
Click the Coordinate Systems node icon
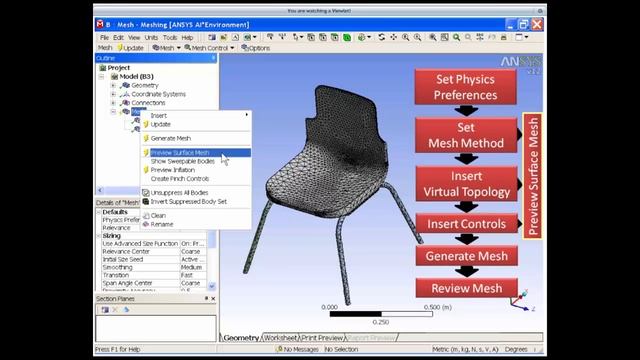pos(126,94)
